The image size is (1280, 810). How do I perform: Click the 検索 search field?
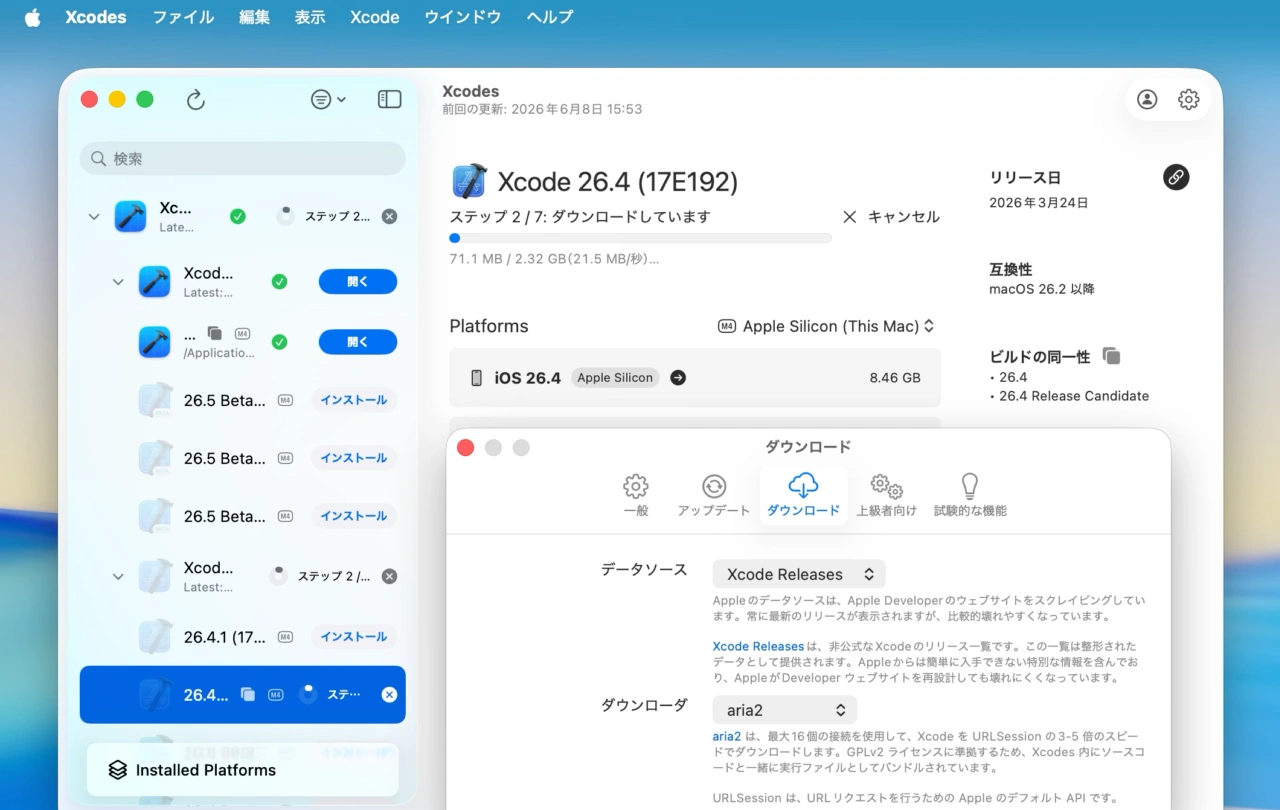243,158
